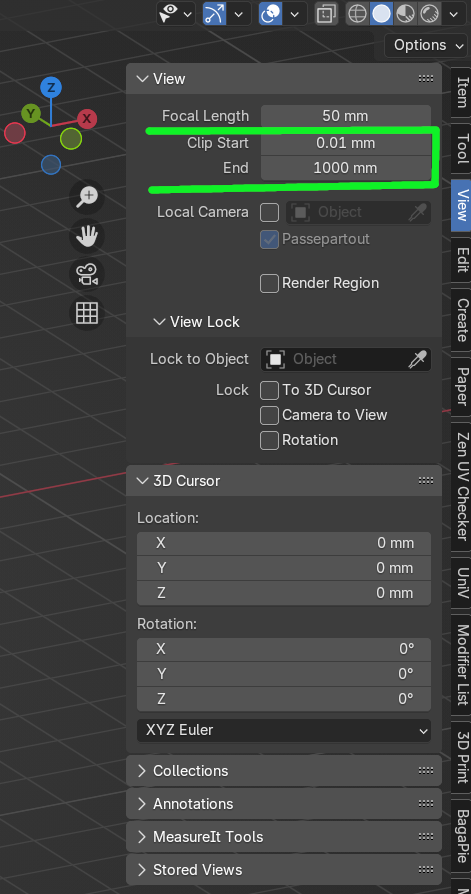
Task: Enable the Local Camera checkbox
Action: [x=269, y=213]
